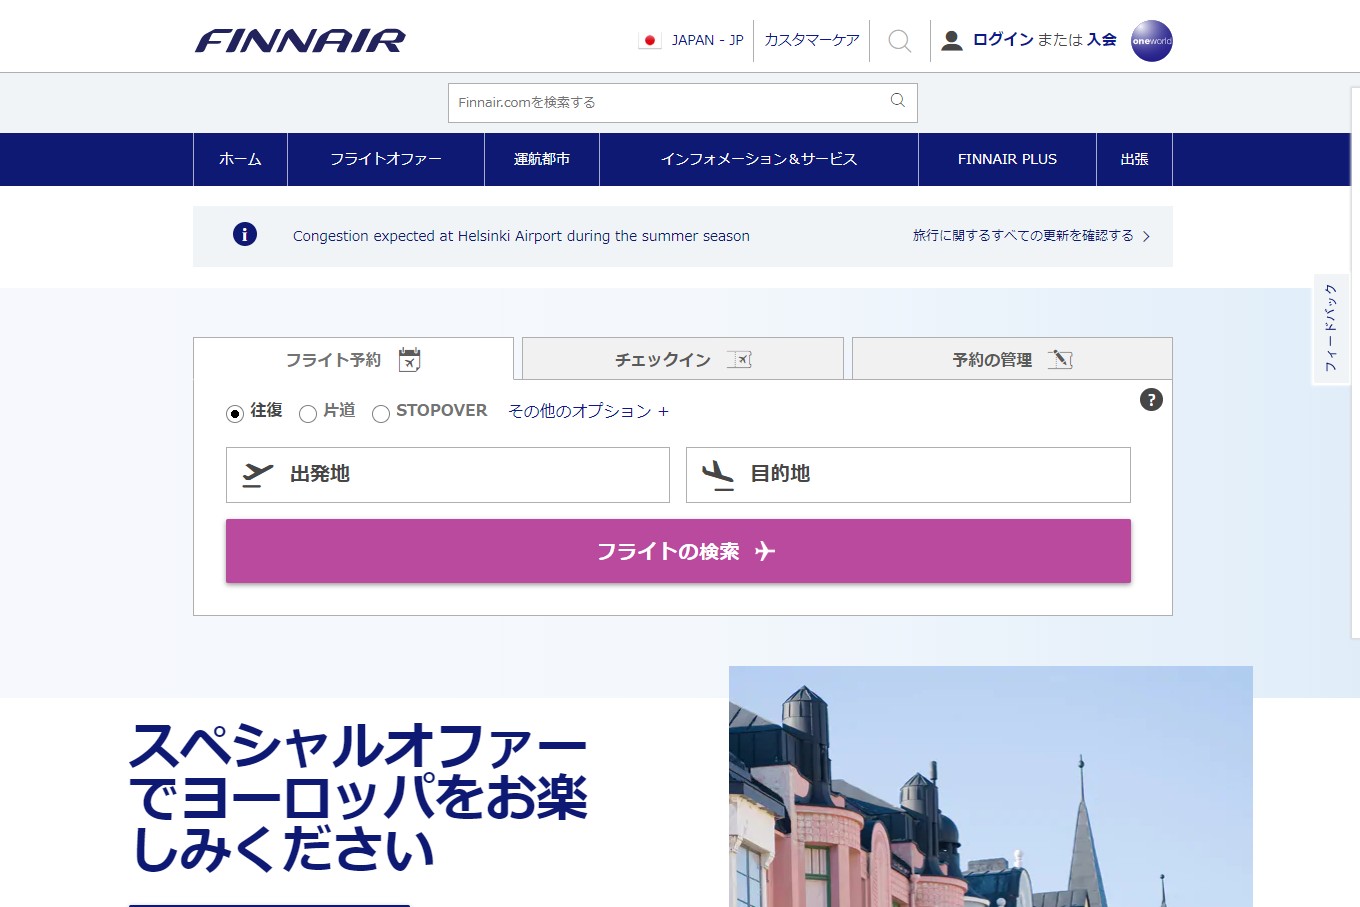Image resolution: width=1360 pixels, height=907 pixels.
Task: Switch to the チェックイン tab
Action: point(683,359)
